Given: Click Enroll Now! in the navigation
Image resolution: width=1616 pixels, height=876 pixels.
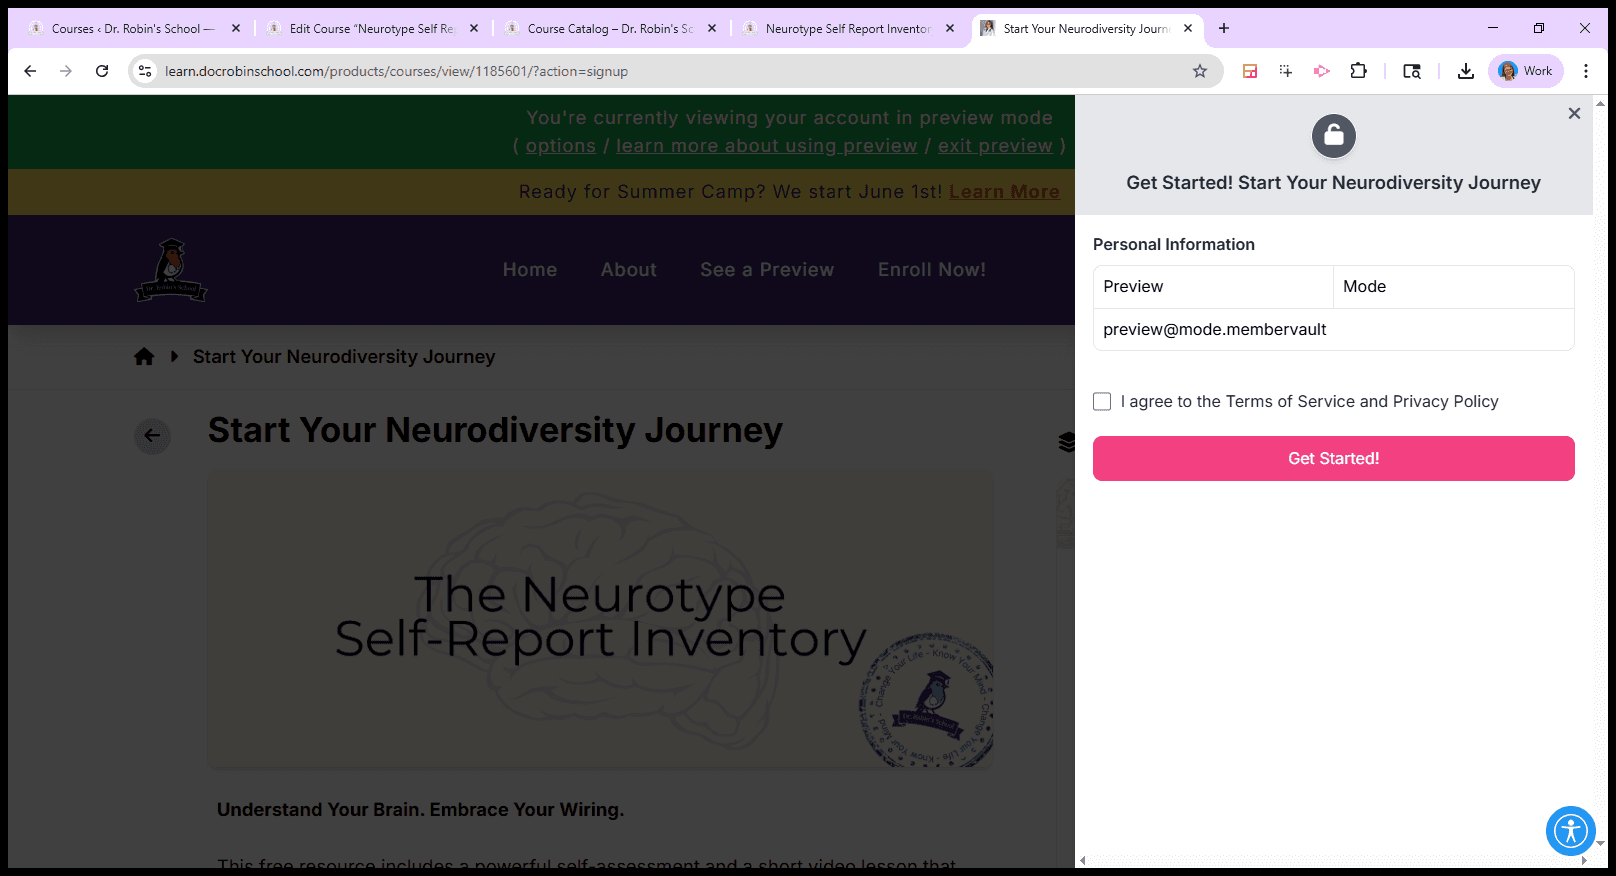Looking at the screenshot, I should click(x=932, y=270).
